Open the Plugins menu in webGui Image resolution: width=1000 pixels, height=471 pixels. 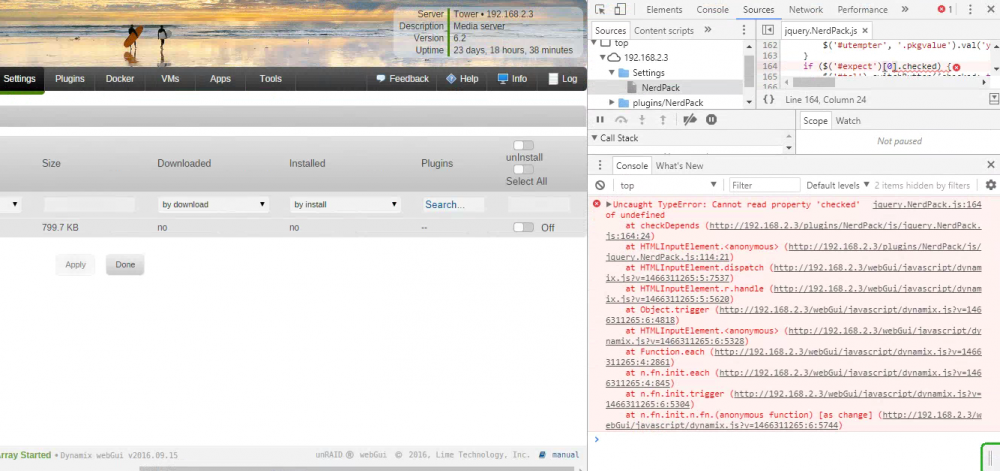[70, 79]
